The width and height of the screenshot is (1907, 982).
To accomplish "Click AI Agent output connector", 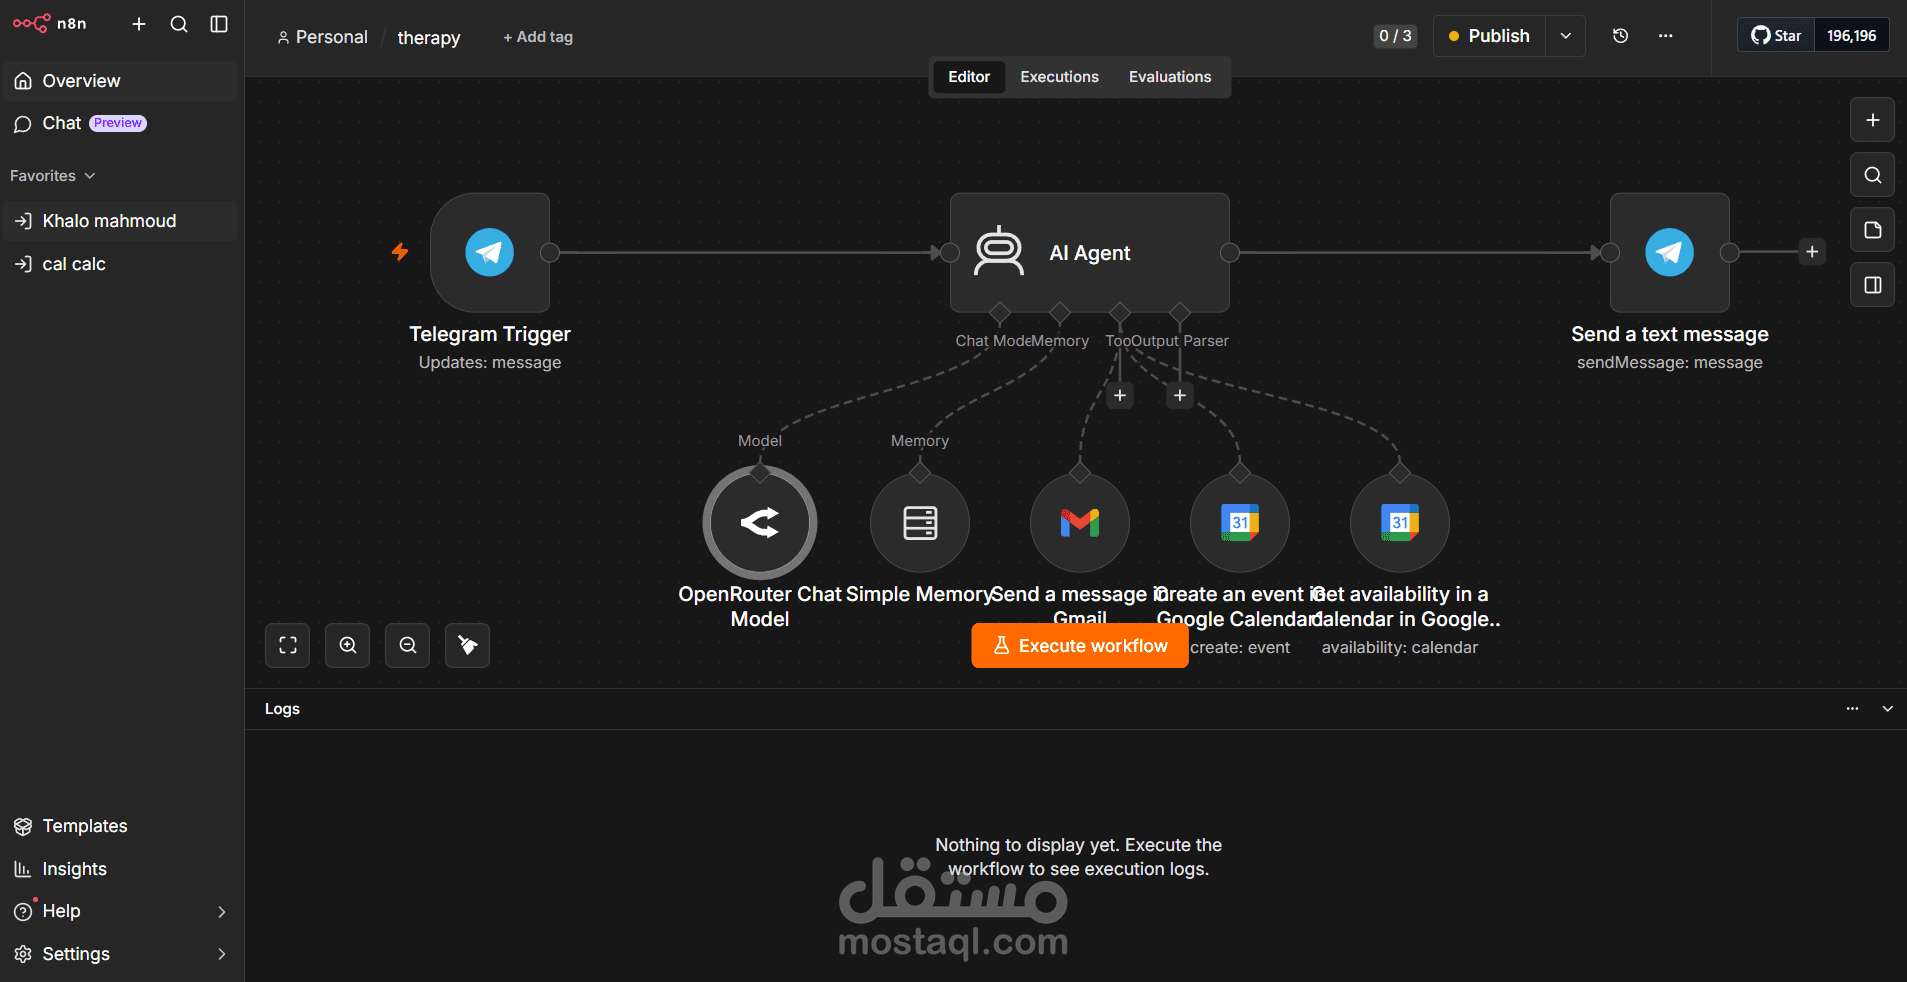I will [x=1230, y=253].
